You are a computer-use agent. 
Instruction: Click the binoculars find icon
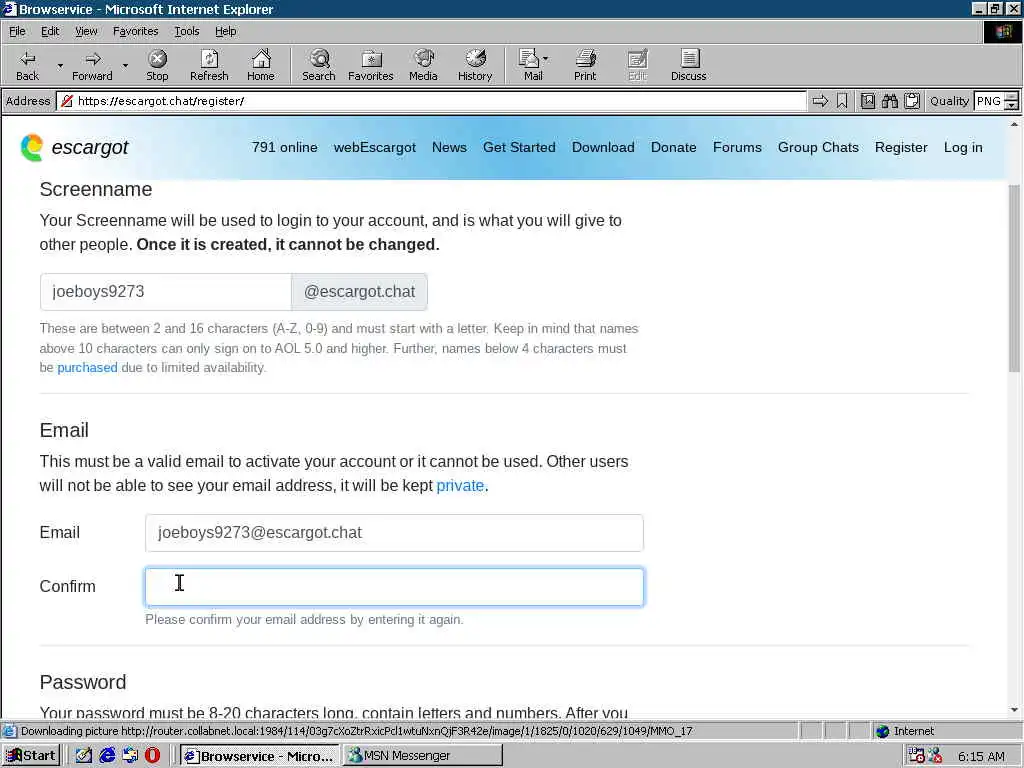click(x=889, y=101)
